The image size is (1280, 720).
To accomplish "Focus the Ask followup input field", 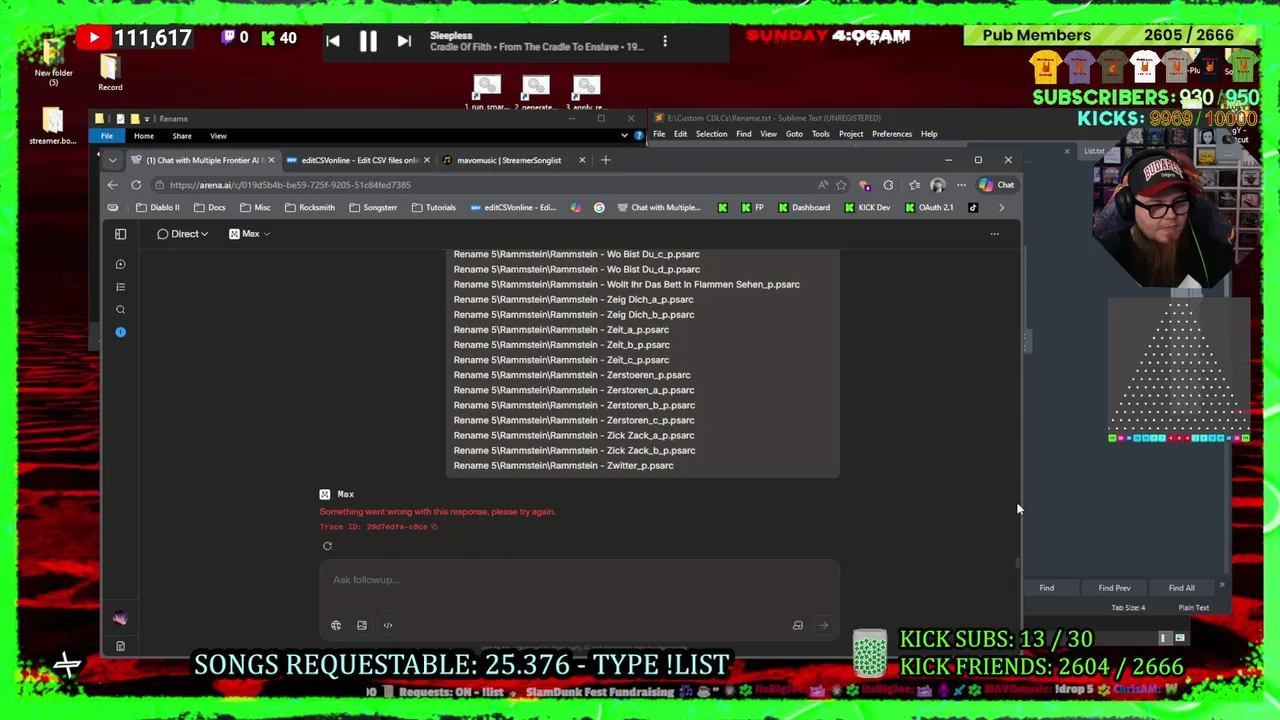I will (580, 580).
